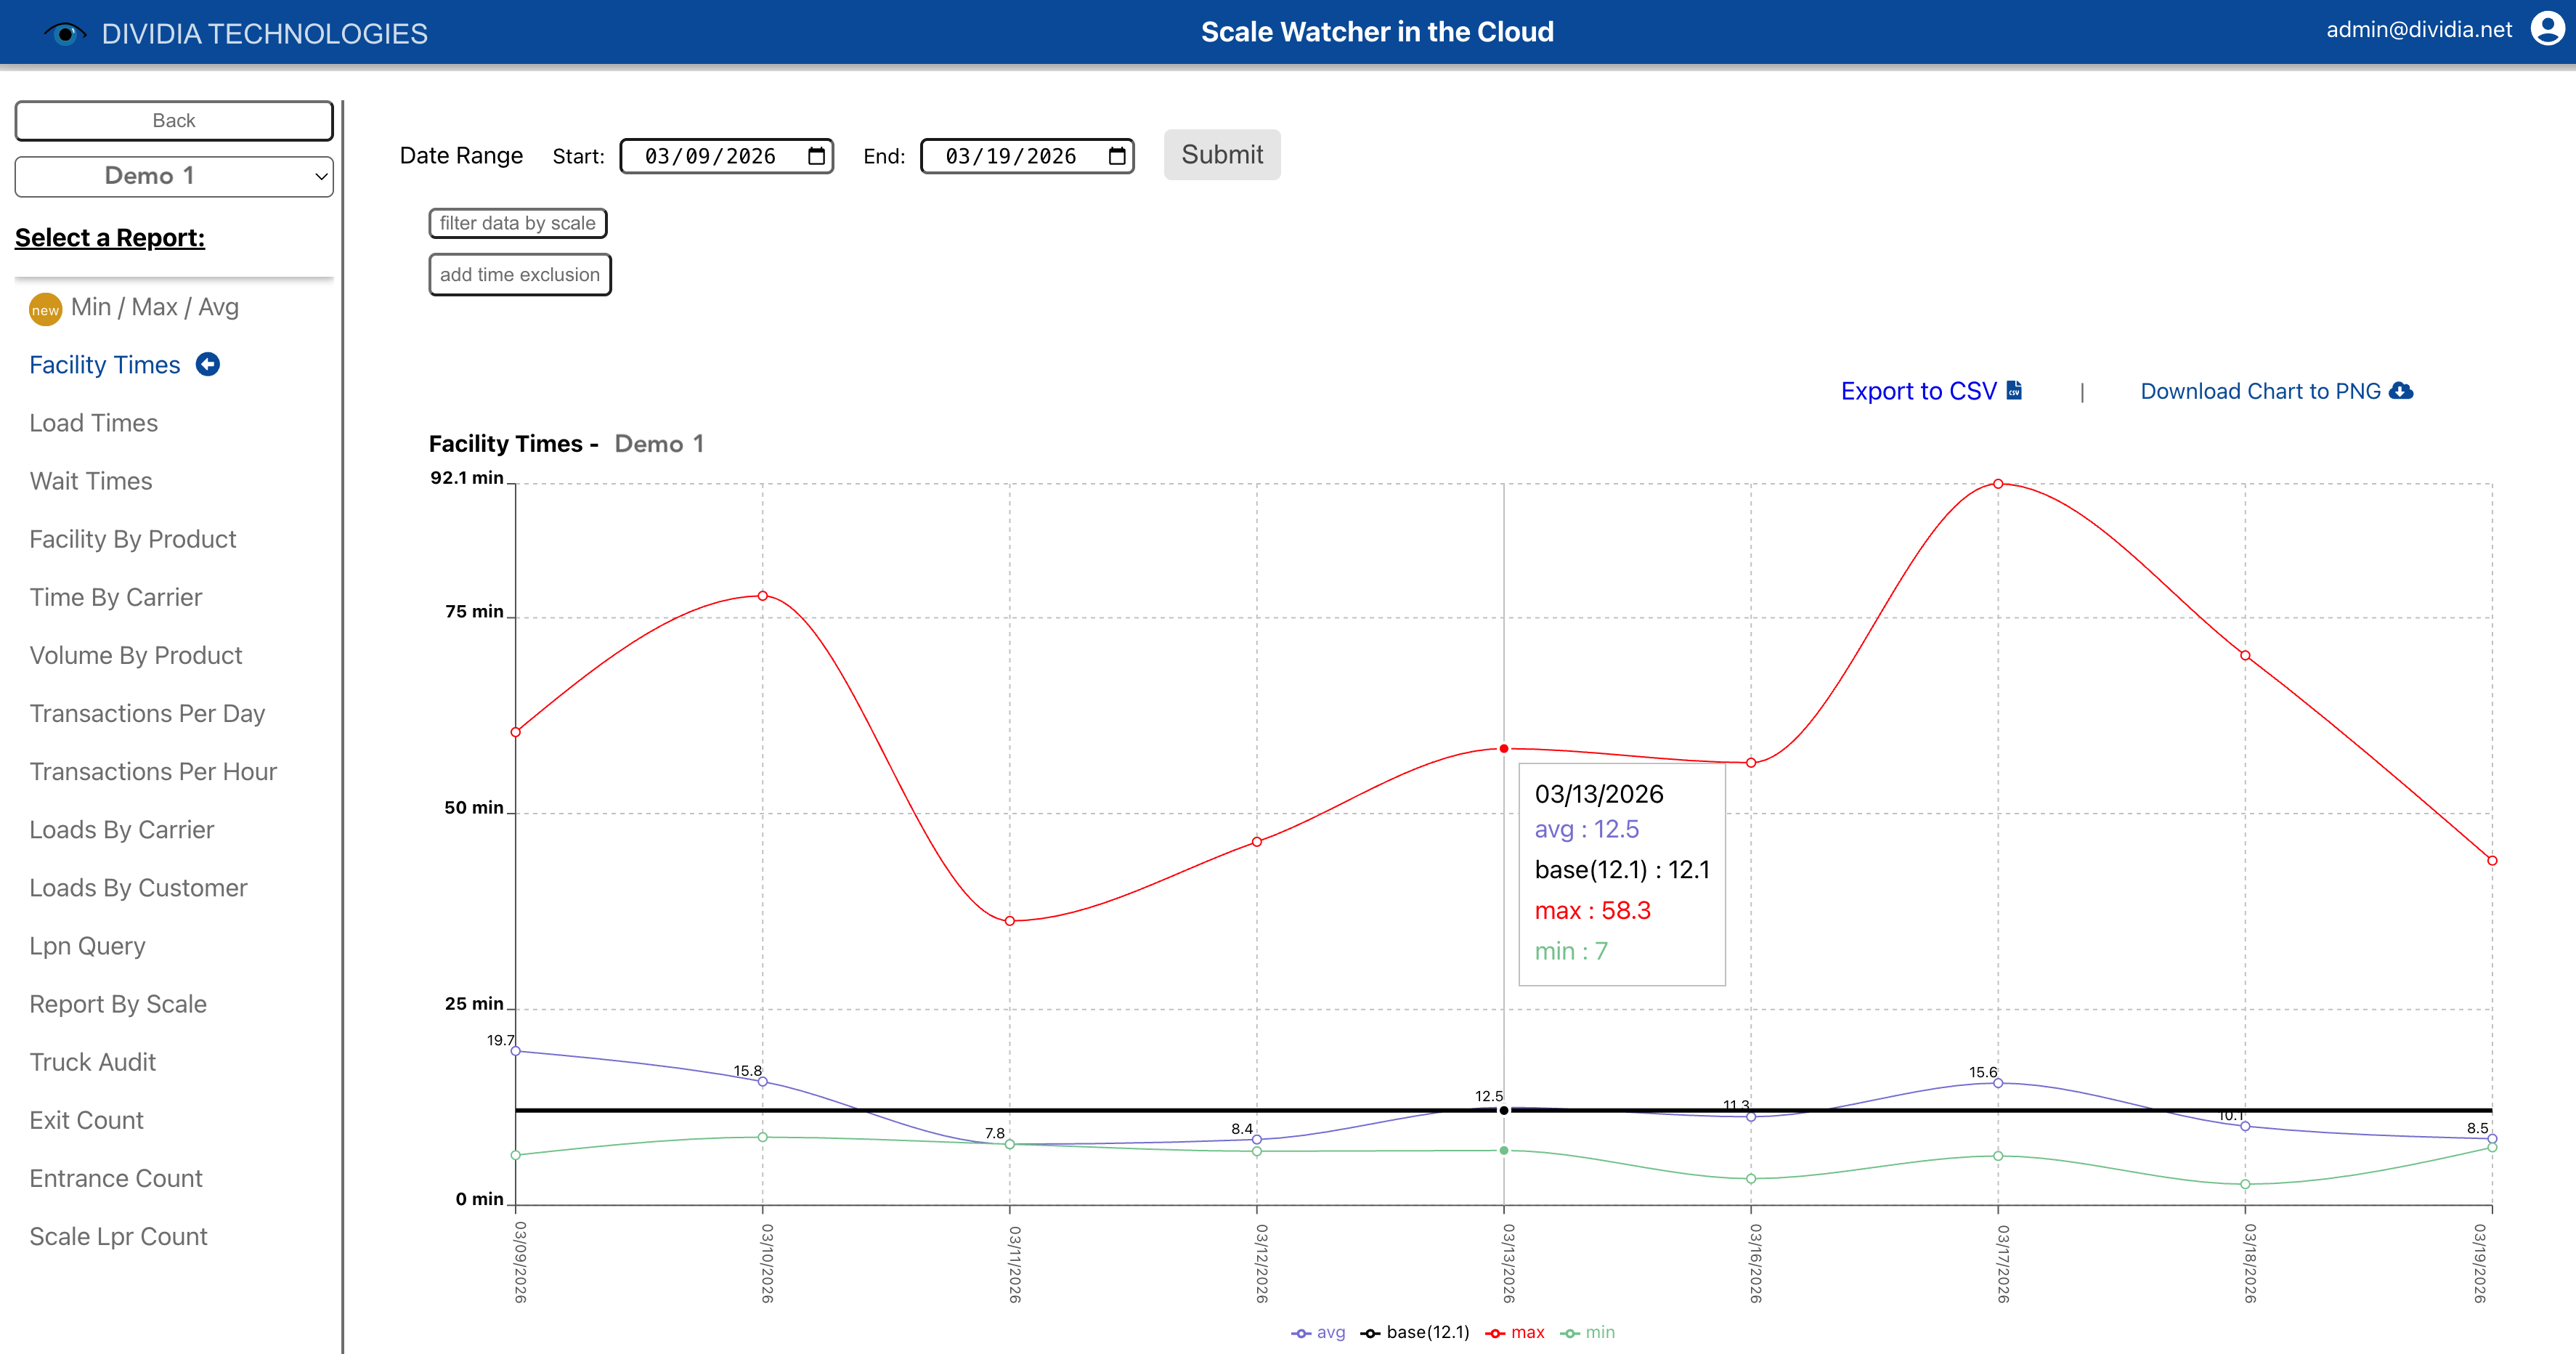This screenshot has height=1354, width=2576.
Task: Select the Transactions Per Hour report
Action: tap(153, 772)
